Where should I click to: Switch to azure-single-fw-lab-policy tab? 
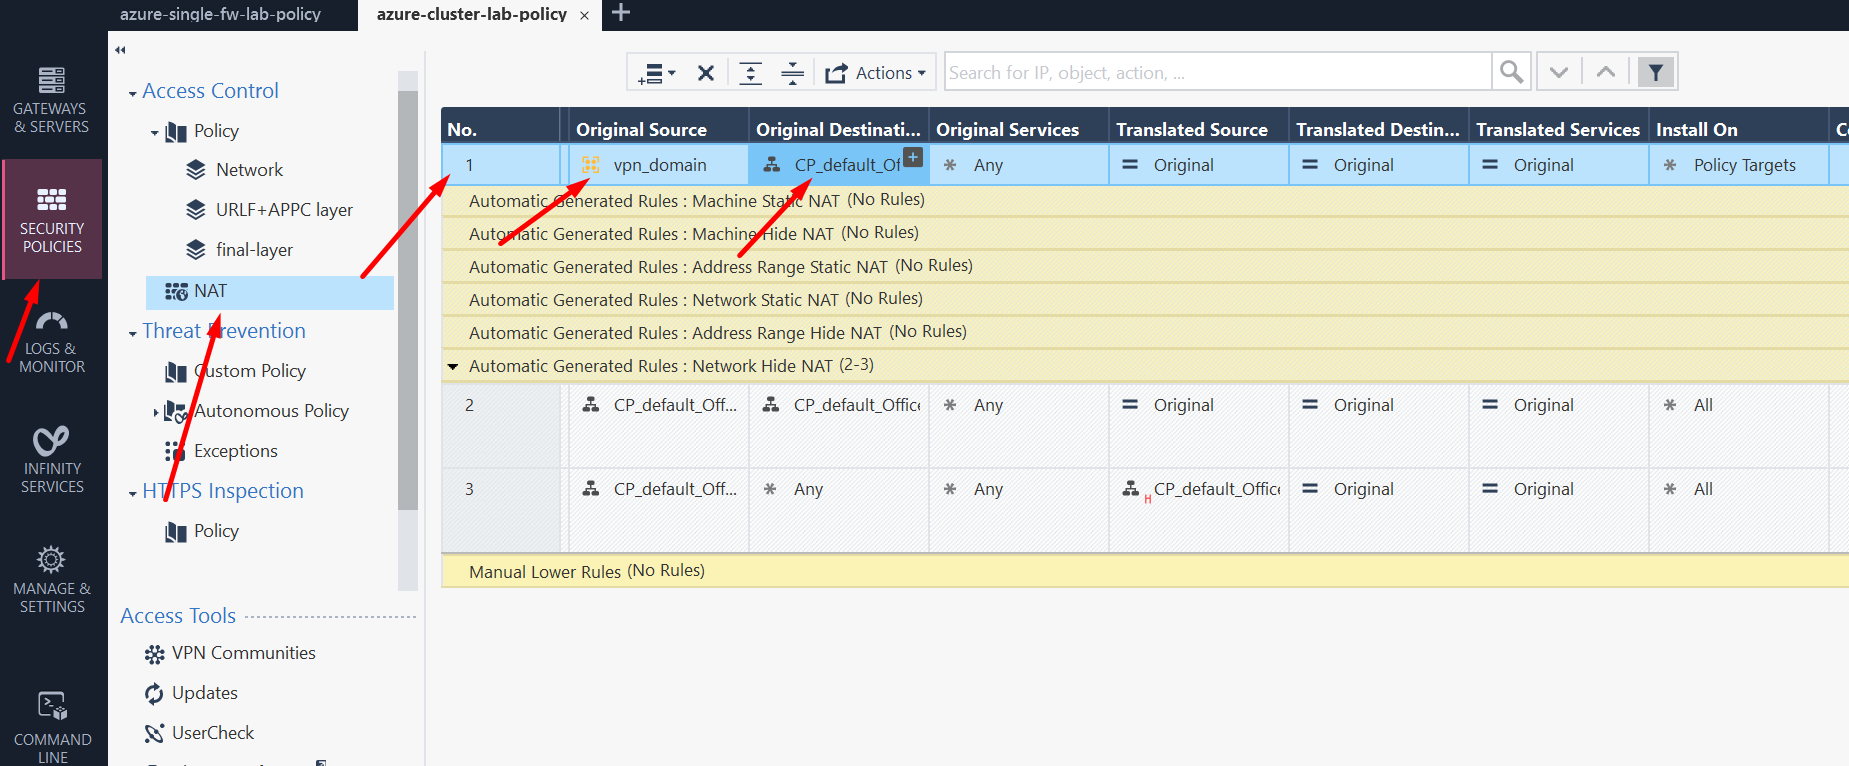pos(221,14)
